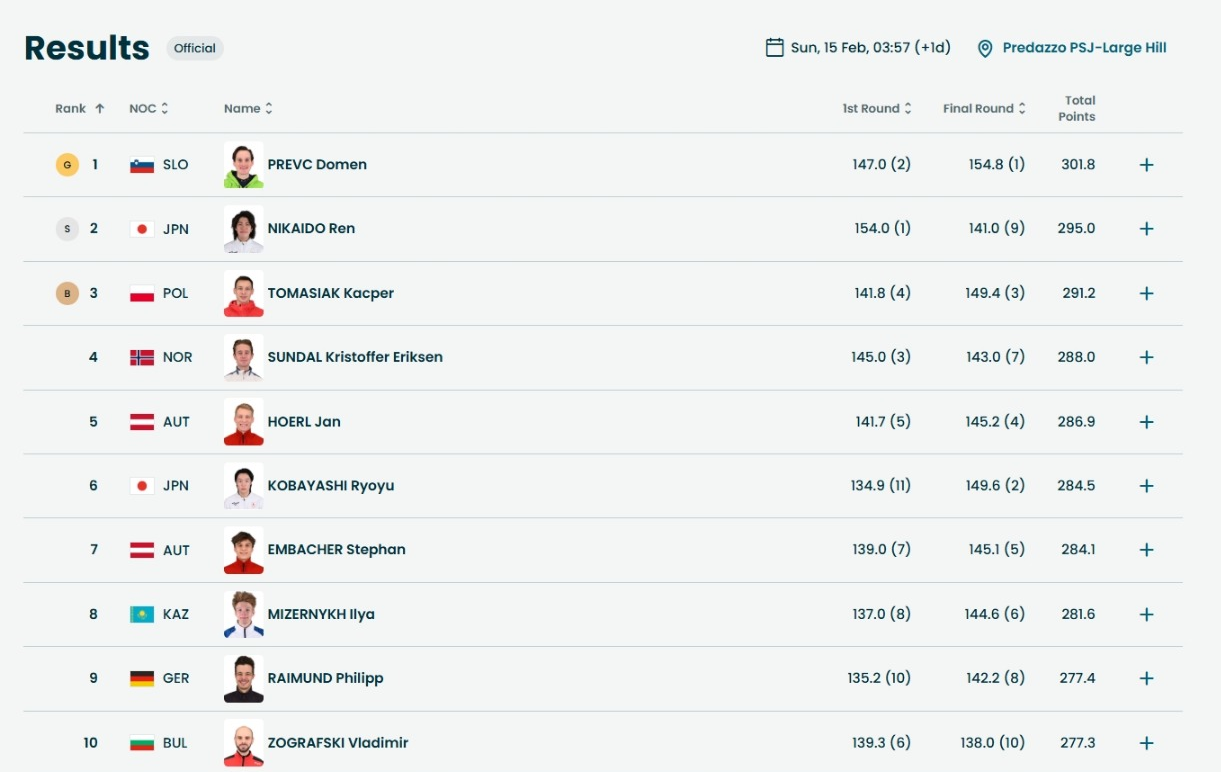Sort results by Name column

coord(248,109)
